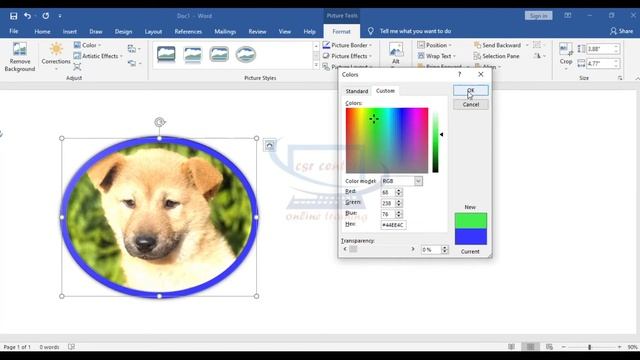Click the shape height field 3.88"
The width and height of the screenshot is (640, 360).
[x=603, y=49]
